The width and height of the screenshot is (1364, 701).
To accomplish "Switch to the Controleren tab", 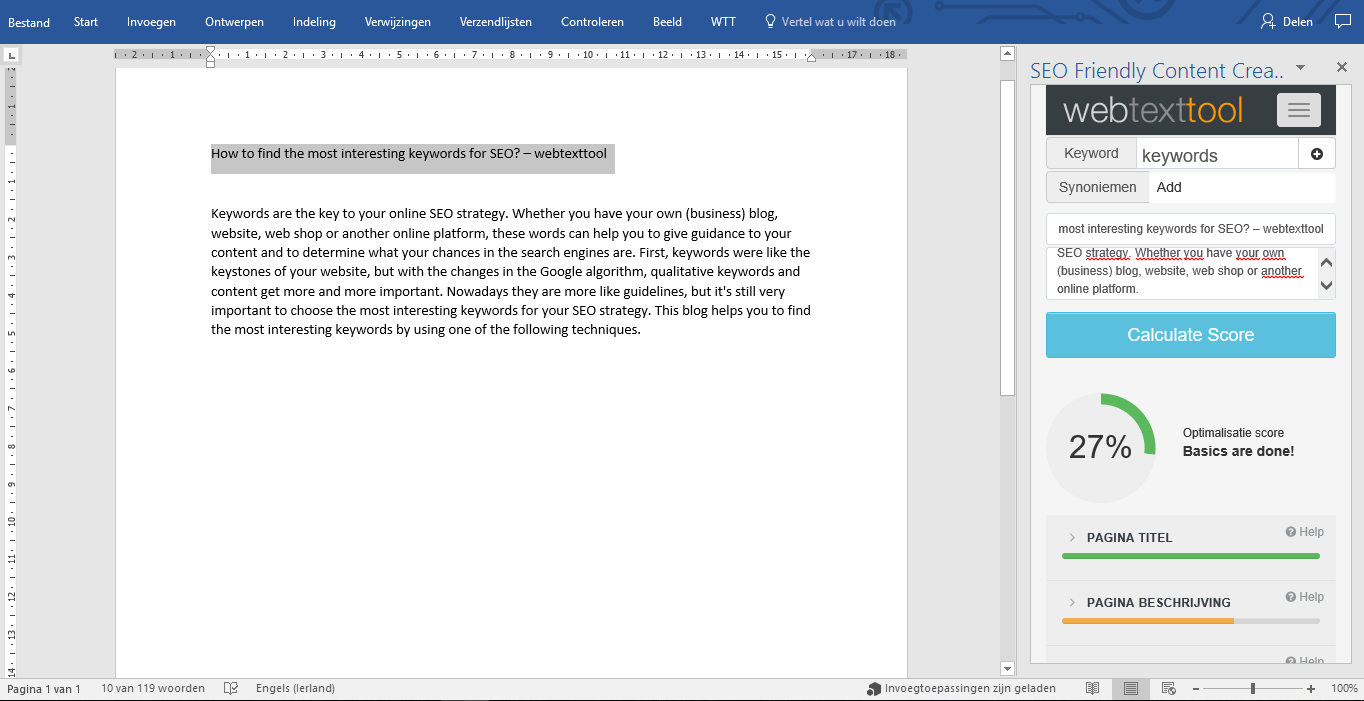I will [592, 22].
